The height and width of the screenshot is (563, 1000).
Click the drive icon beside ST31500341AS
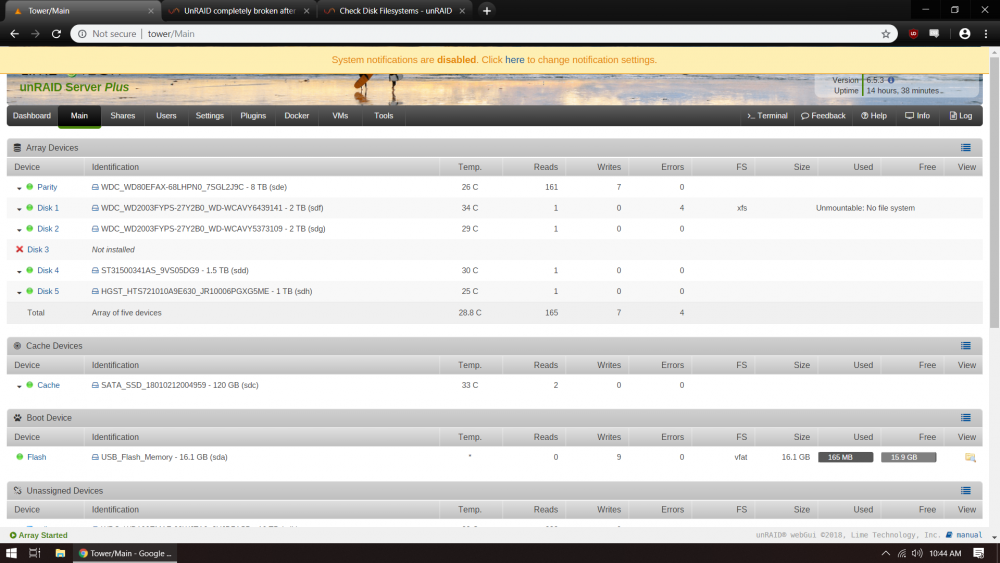click(95, 270)
